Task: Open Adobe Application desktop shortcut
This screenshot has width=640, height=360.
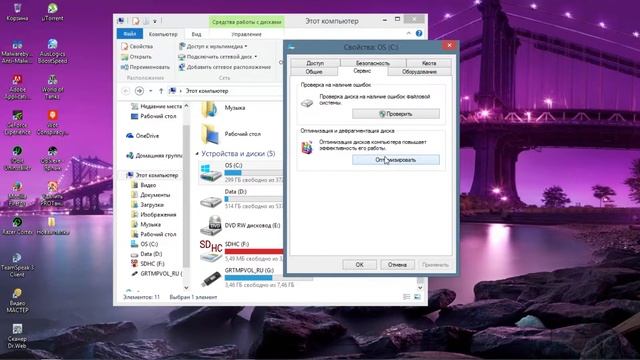Action: coord(17,87)
